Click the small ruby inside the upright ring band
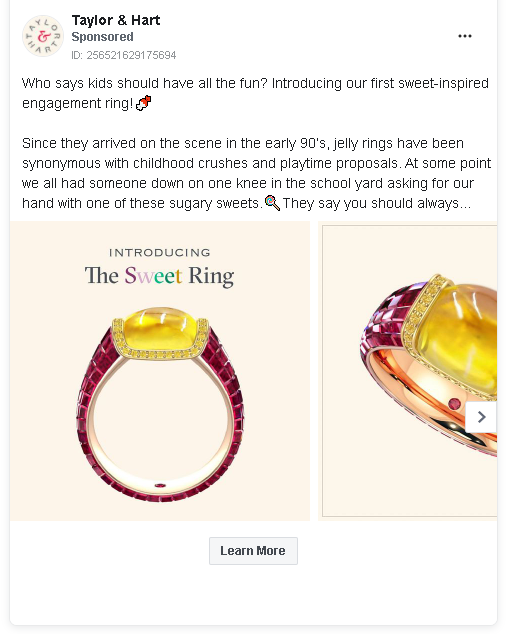Screen dimensions: 506x634 pos(160,485)
